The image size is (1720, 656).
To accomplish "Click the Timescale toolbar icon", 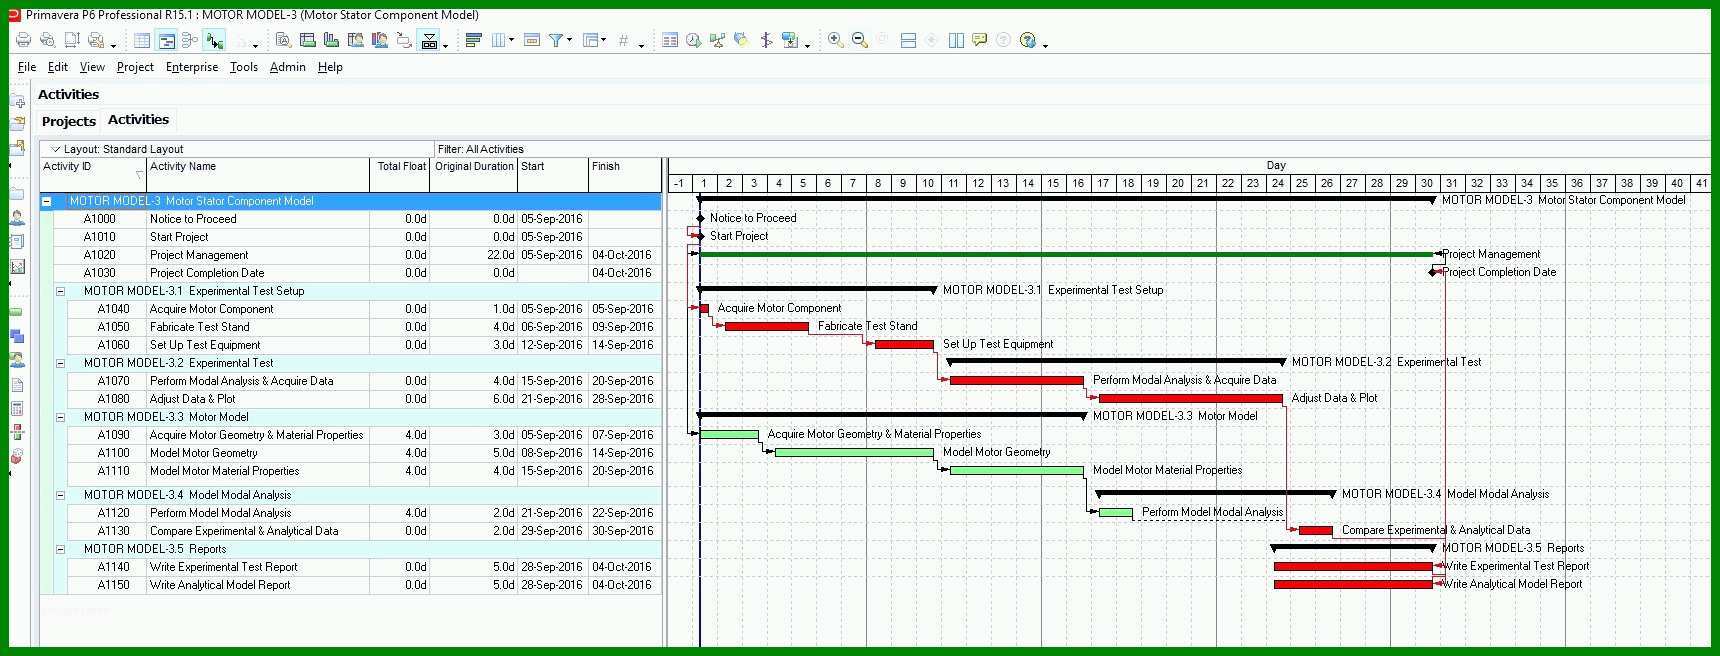I will pos(532,40).
